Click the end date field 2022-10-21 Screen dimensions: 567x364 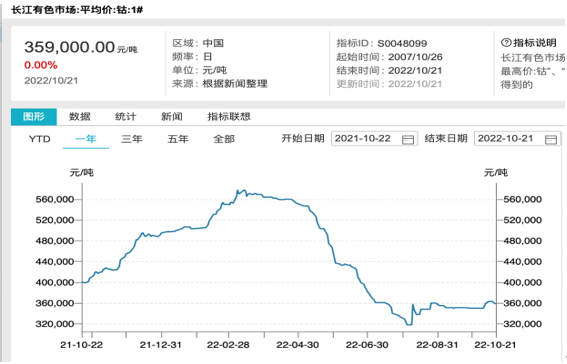pyautogui.click(x=517, y=139)
